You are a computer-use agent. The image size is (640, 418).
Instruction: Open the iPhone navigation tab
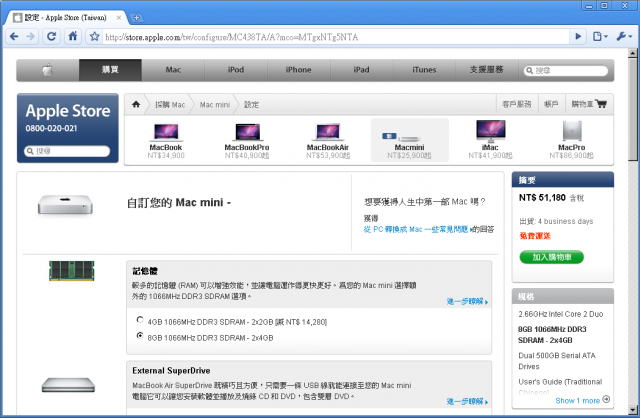[x=299, y=70]
